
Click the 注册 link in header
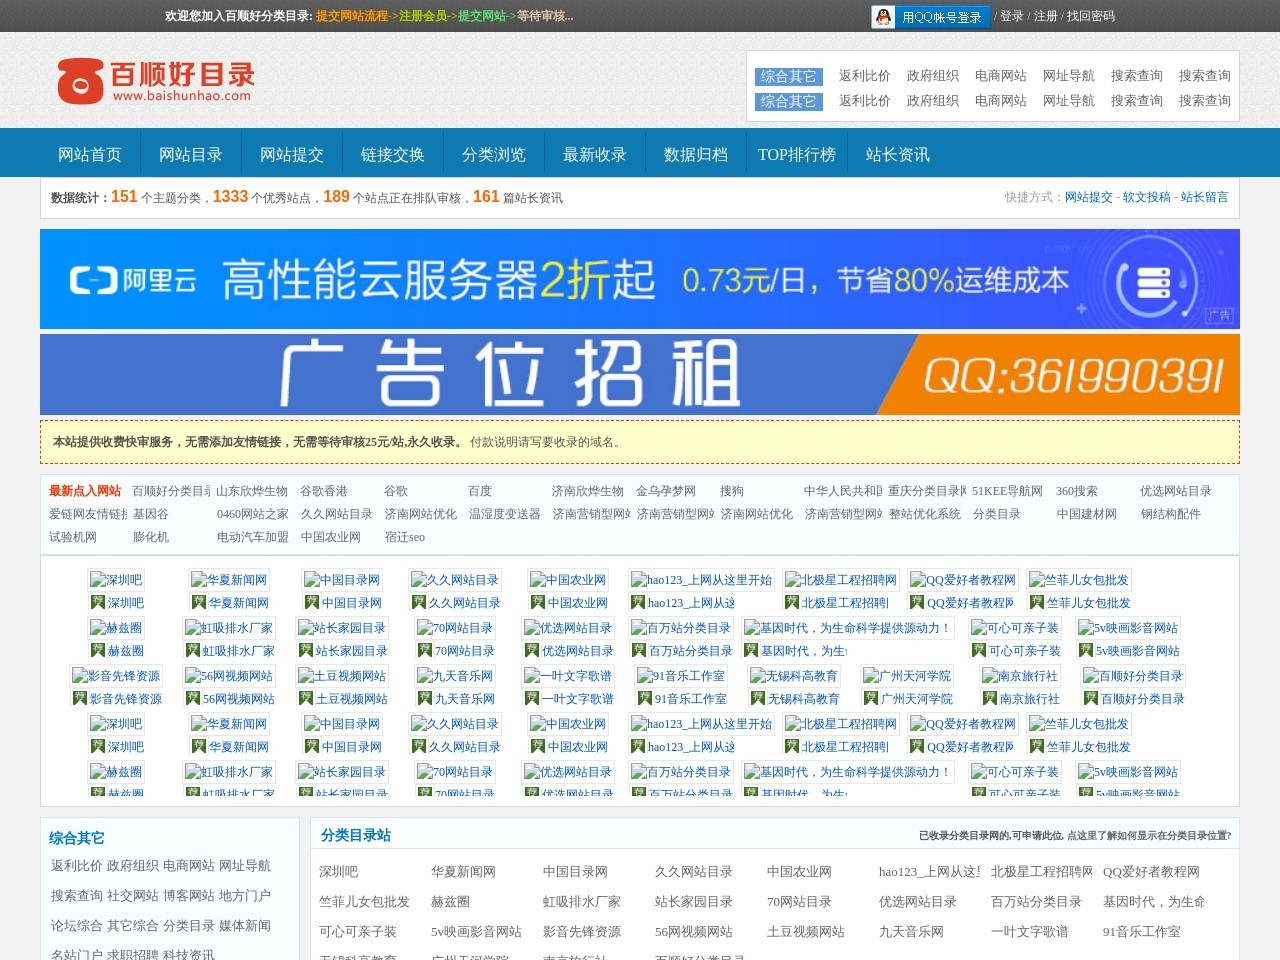click(x=1045, y=16)
